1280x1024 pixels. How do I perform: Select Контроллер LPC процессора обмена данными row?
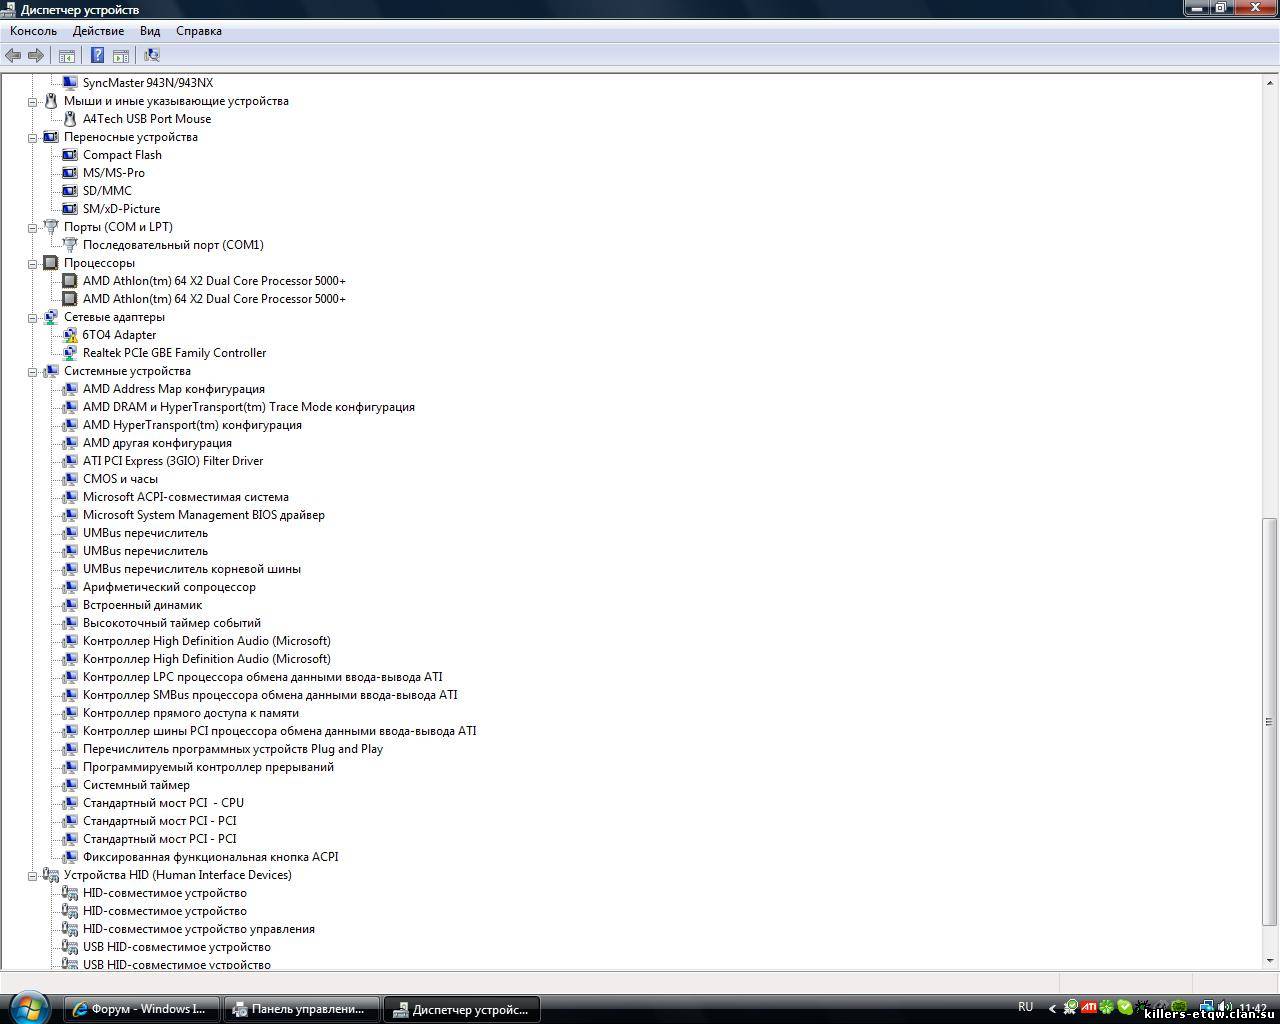point(263,677)
